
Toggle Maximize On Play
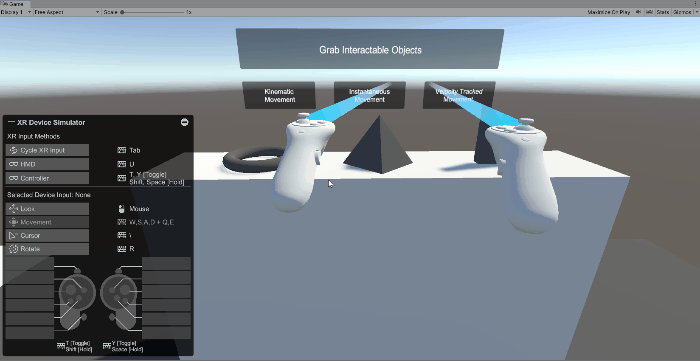(x=609, y=12)
